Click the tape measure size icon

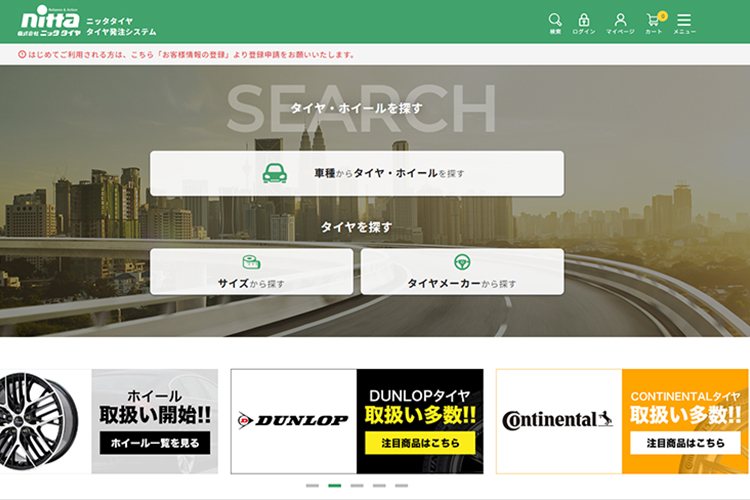251,262
